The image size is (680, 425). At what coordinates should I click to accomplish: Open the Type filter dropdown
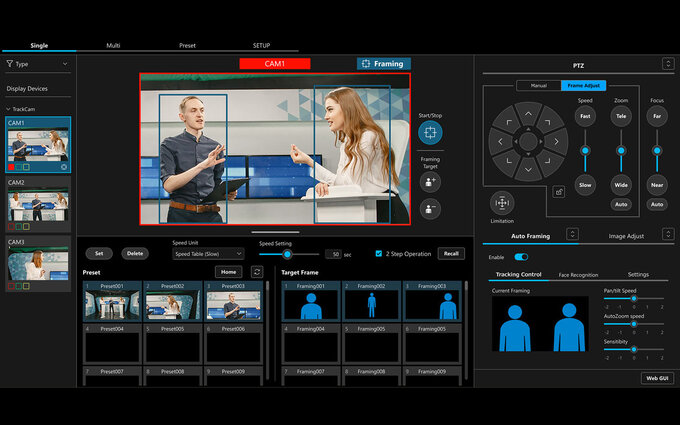coord(38,64)
